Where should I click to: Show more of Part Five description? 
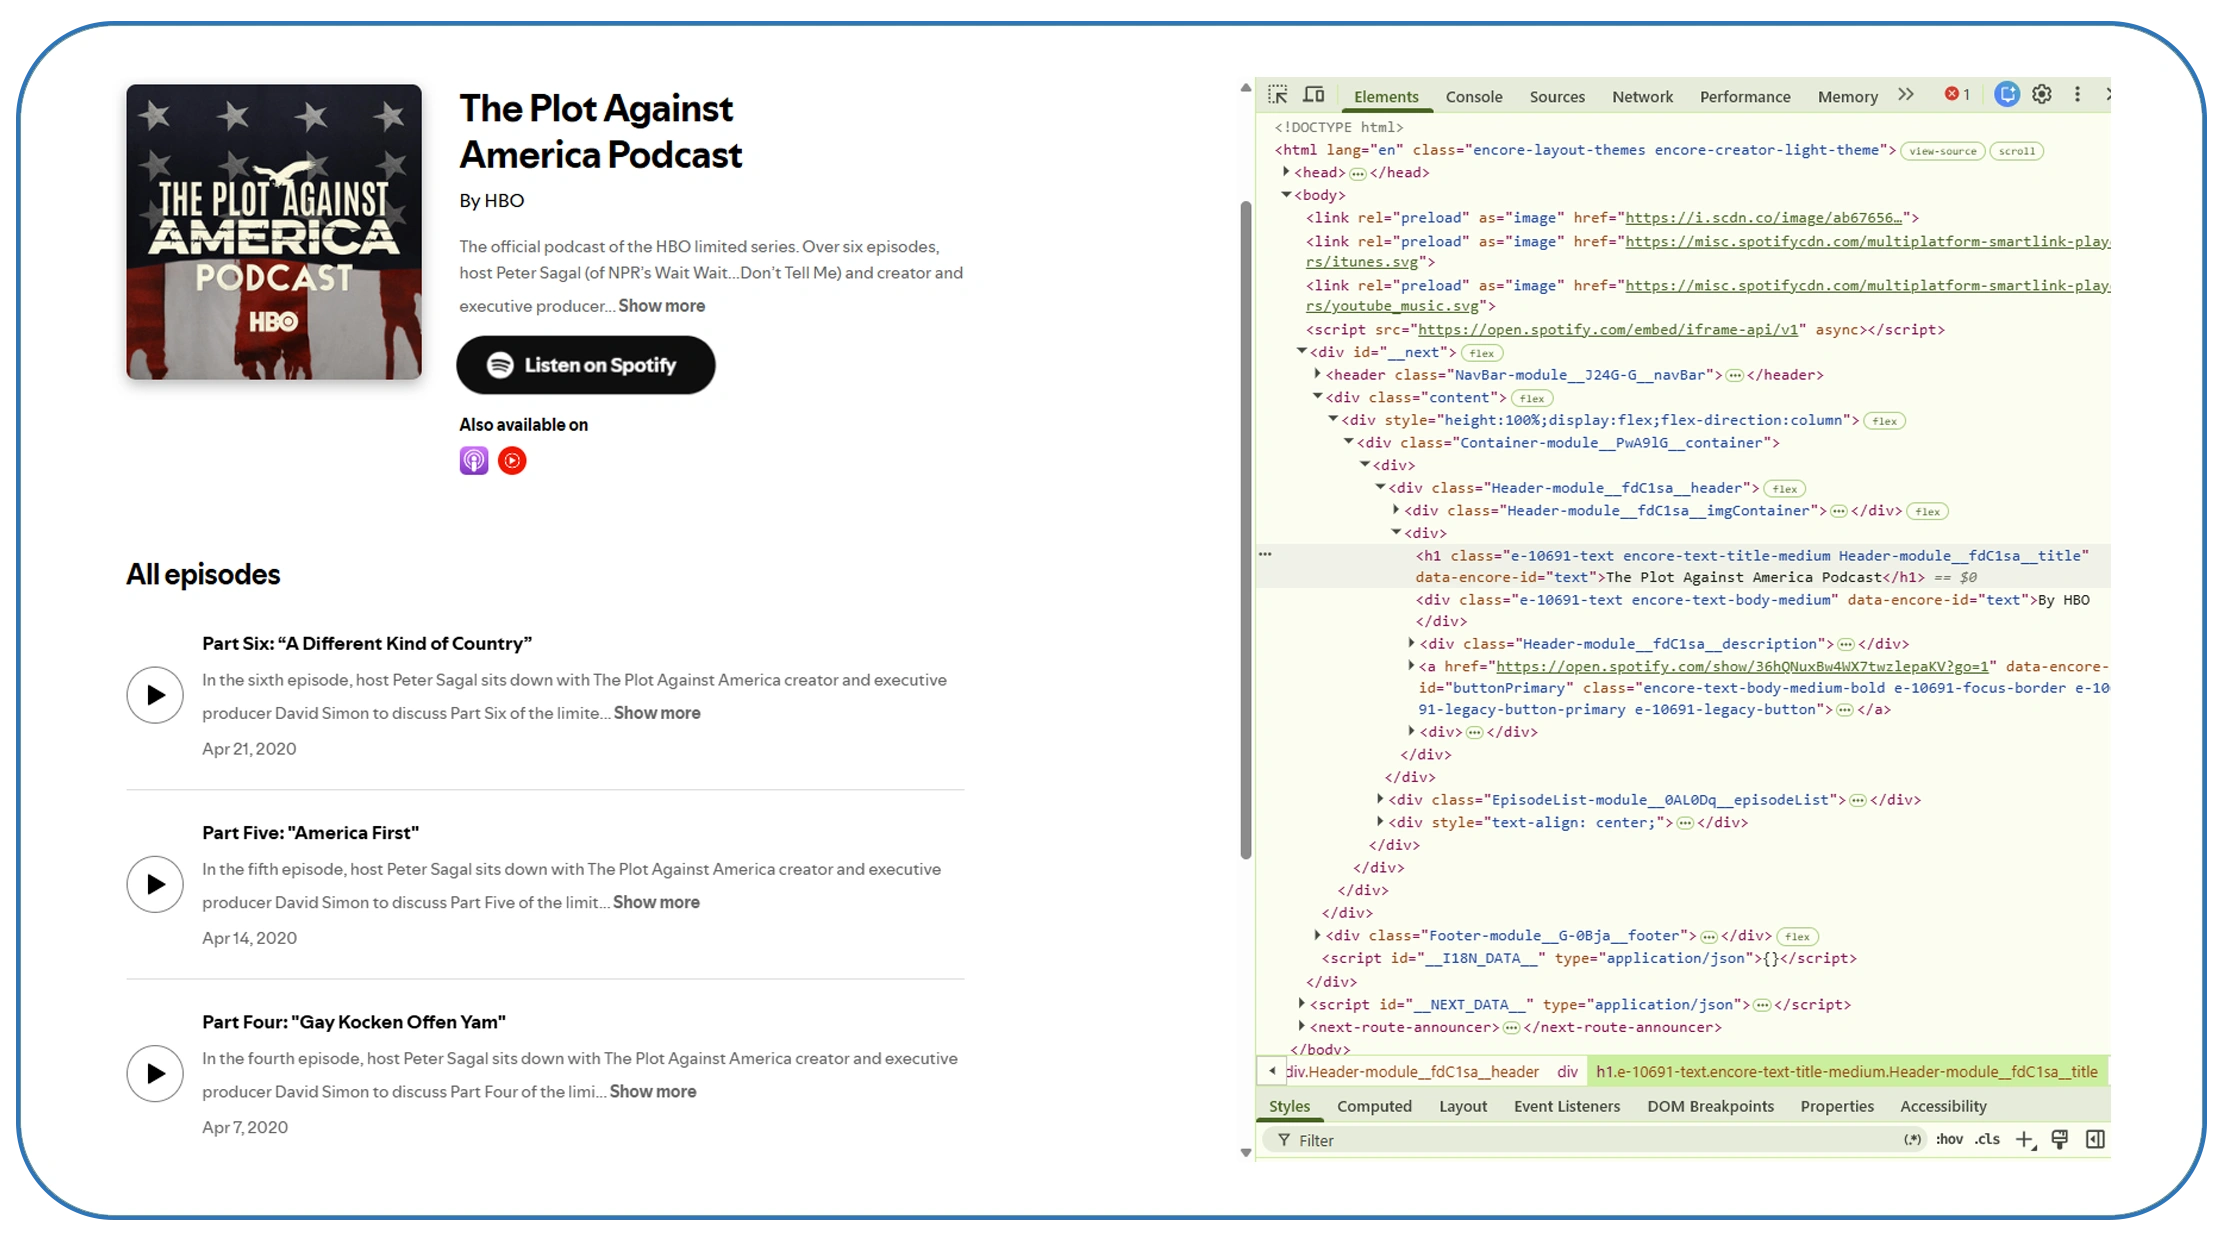(656, 902)
